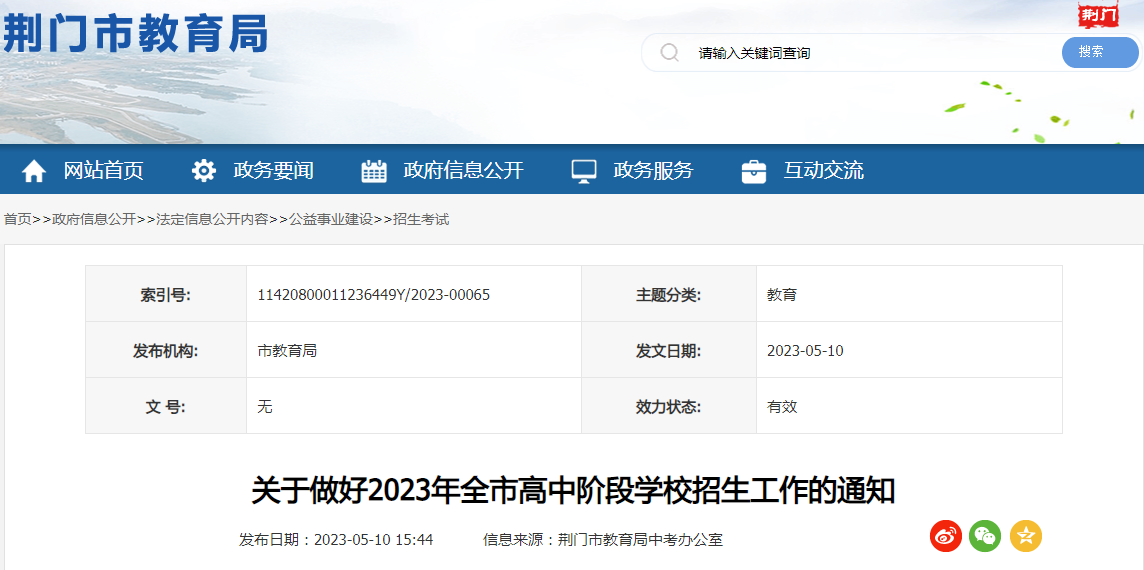Click the red 荆门 seal logo
Viewport: 1144px width, 570px height.
[x=1098, y=15]
